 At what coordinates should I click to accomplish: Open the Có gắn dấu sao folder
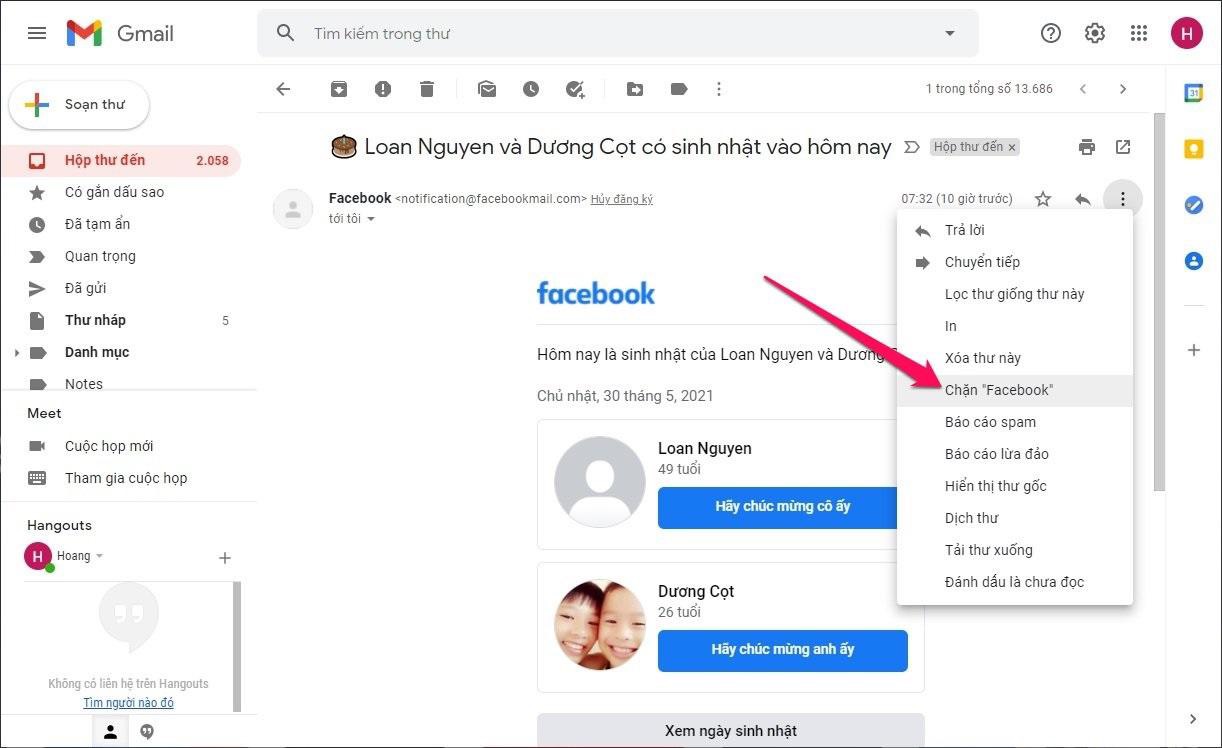121,192
